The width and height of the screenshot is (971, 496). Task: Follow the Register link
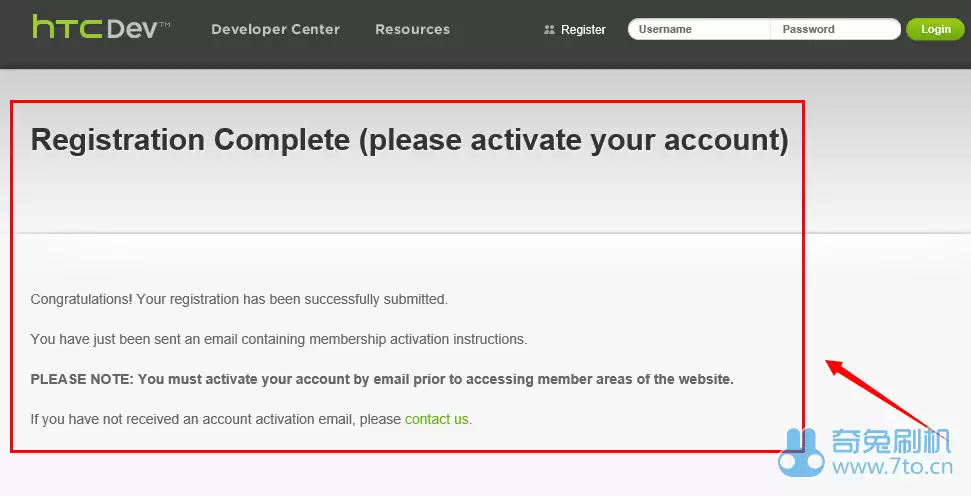click(583, 30)
